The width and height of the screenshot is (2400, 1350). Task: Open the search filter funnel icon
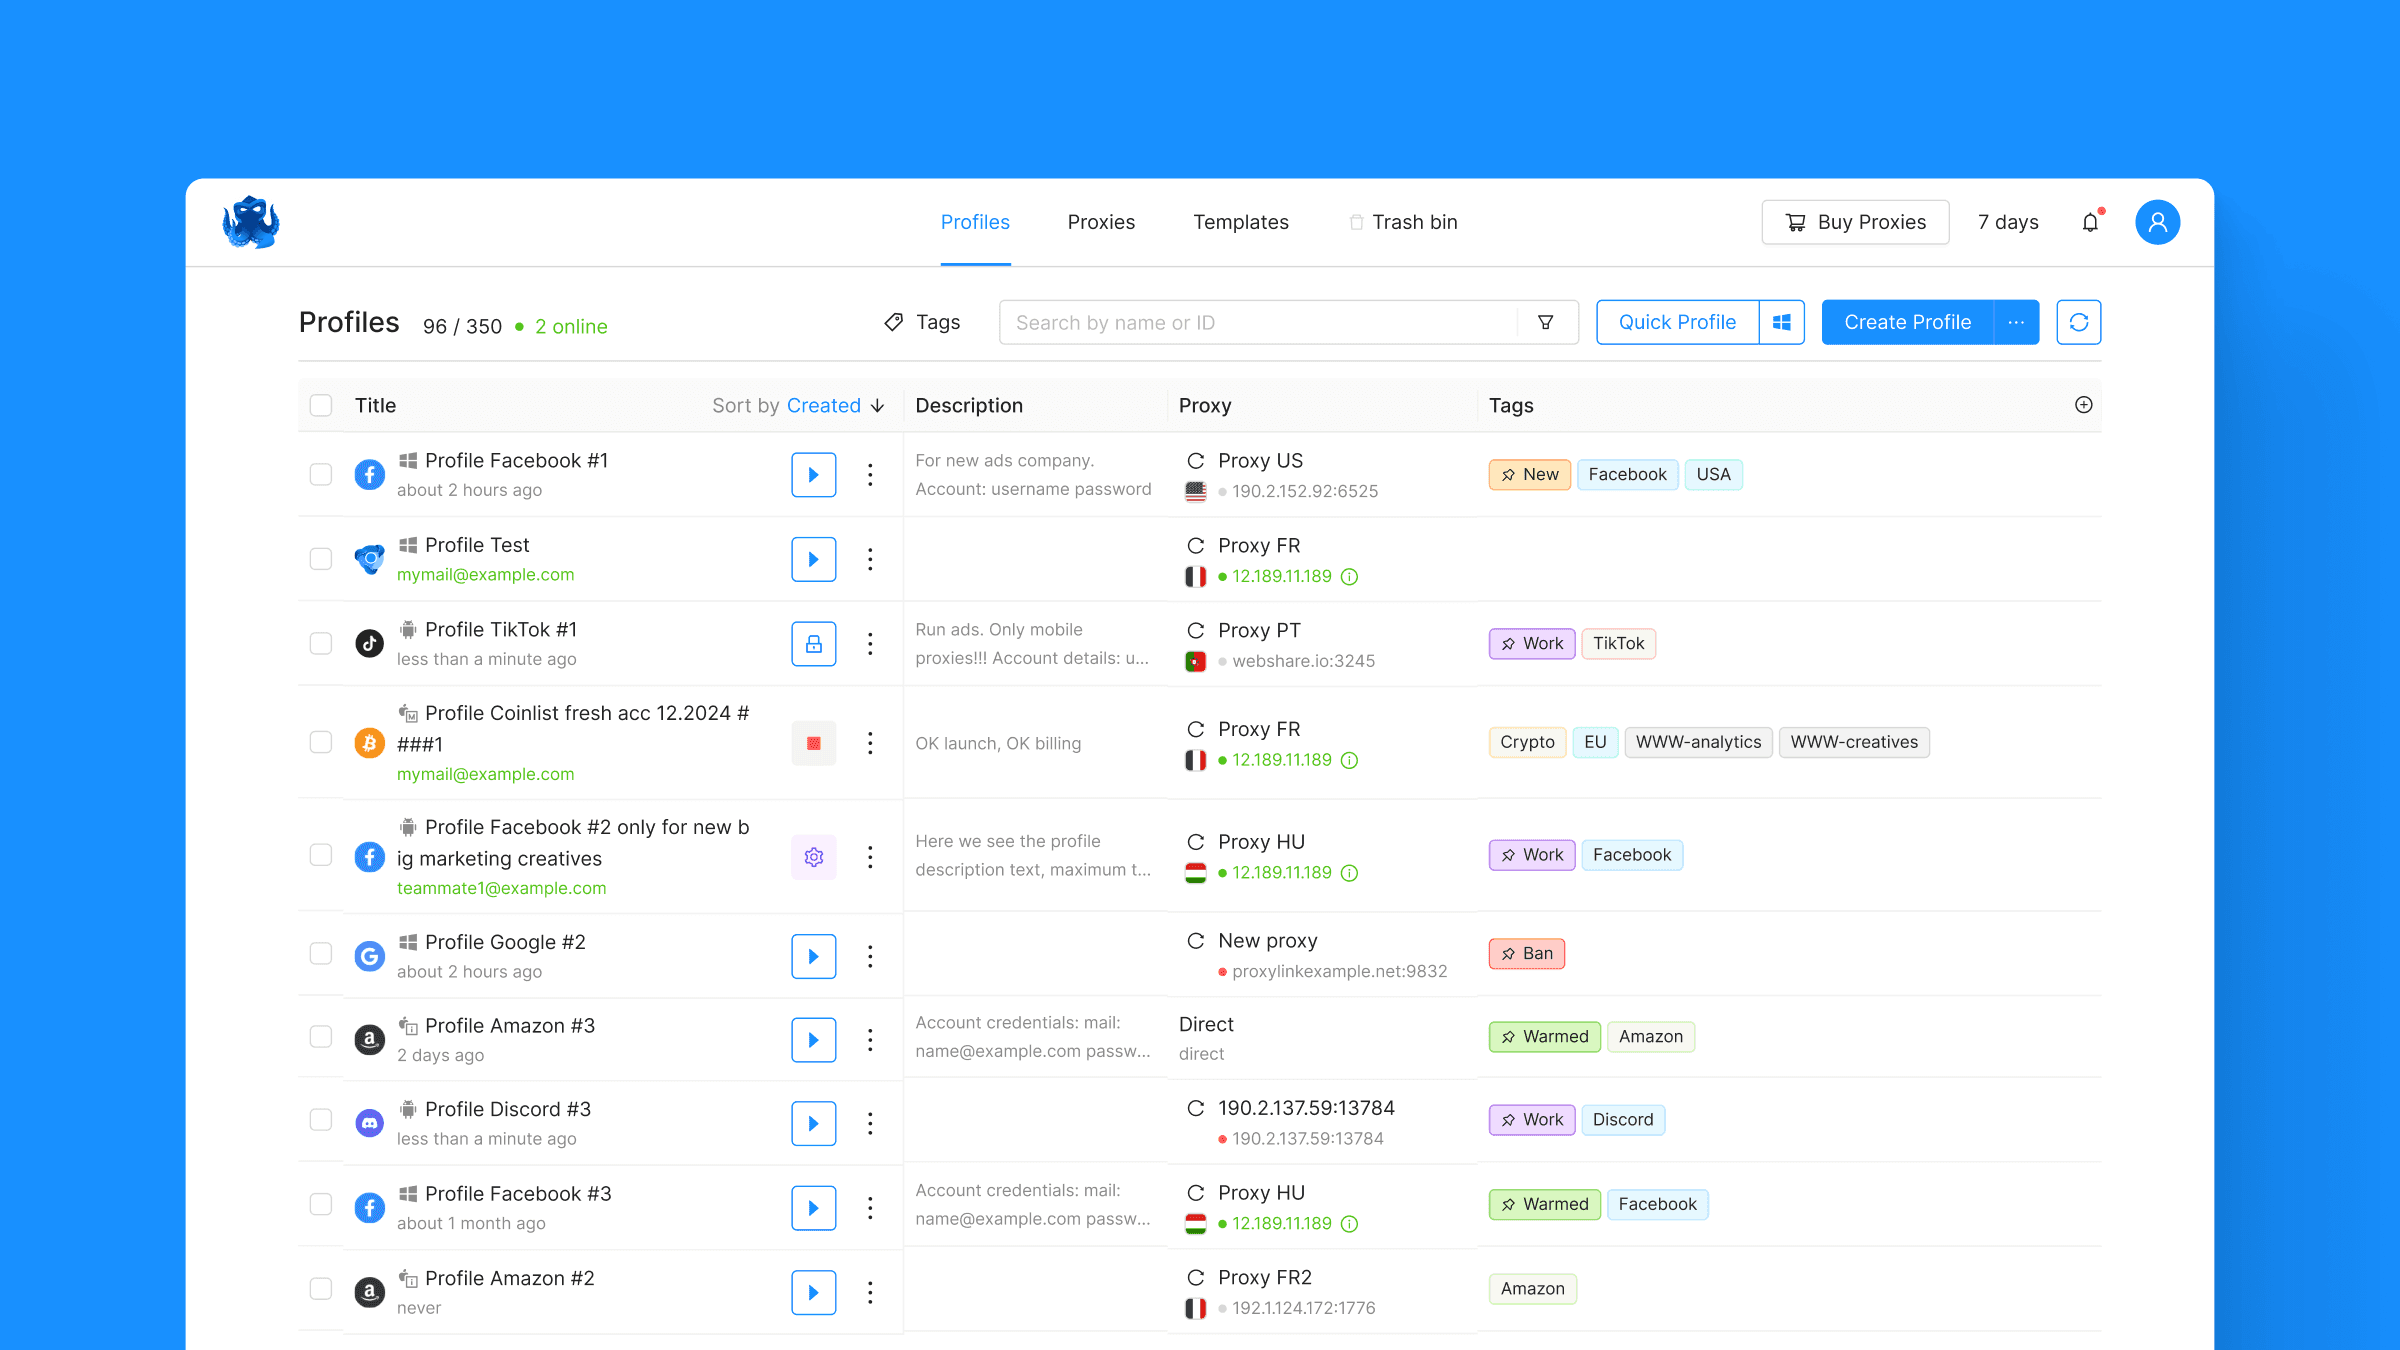pyautogui.click(x=1545, y=322)
